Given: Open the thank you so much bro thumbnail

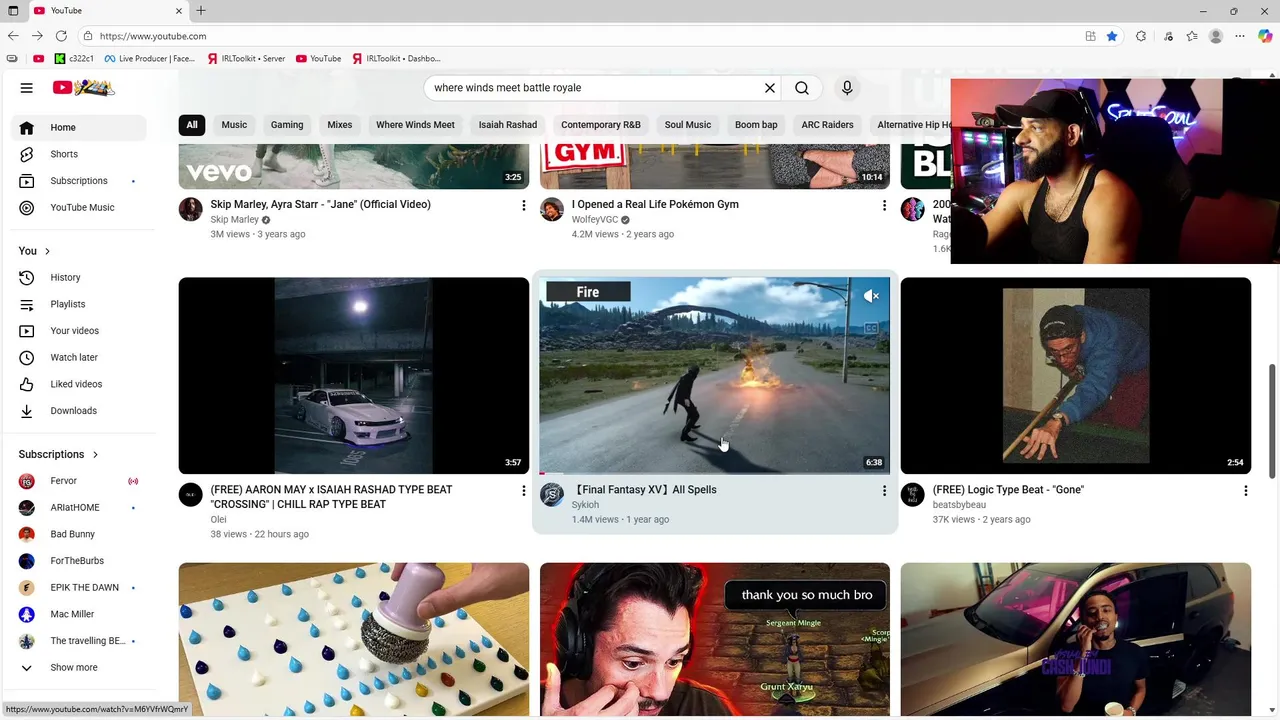Looking at the screenshot, I should [714, 640].
